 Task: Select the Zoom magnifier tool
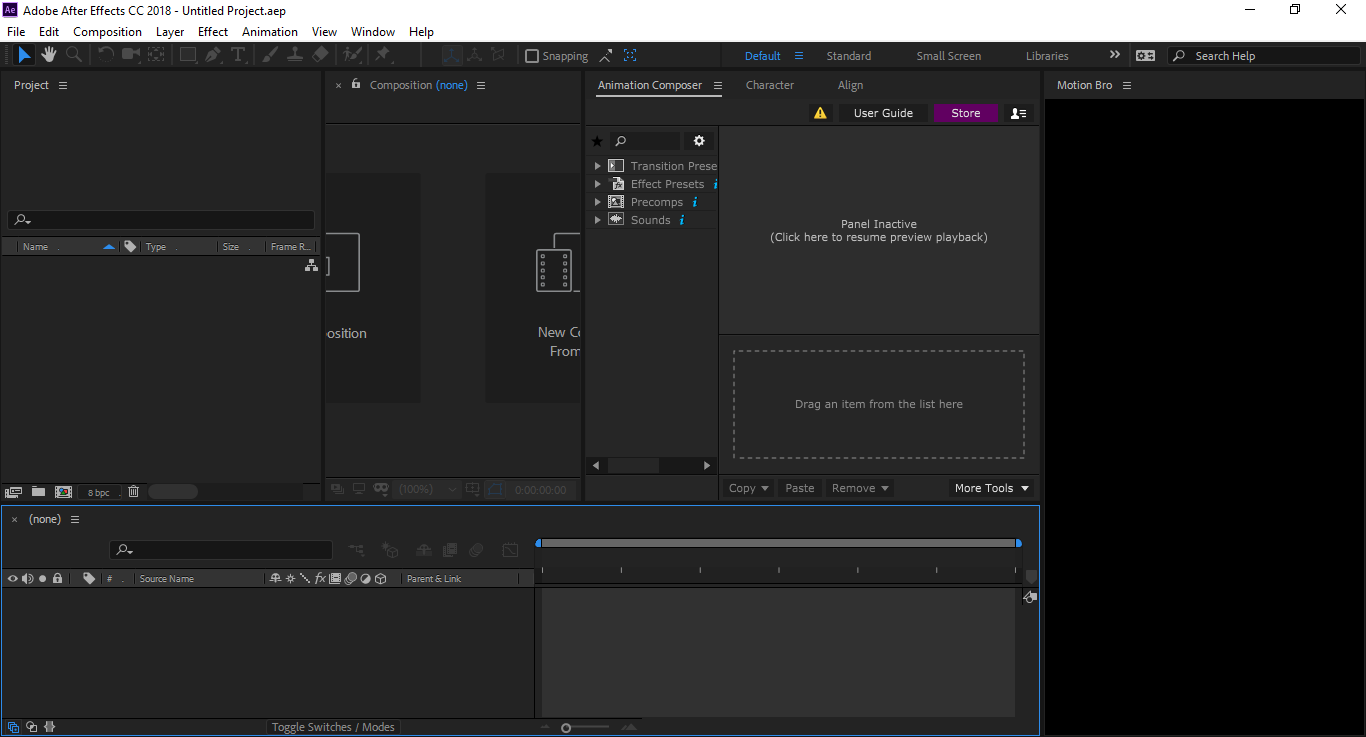click(73, 55)
